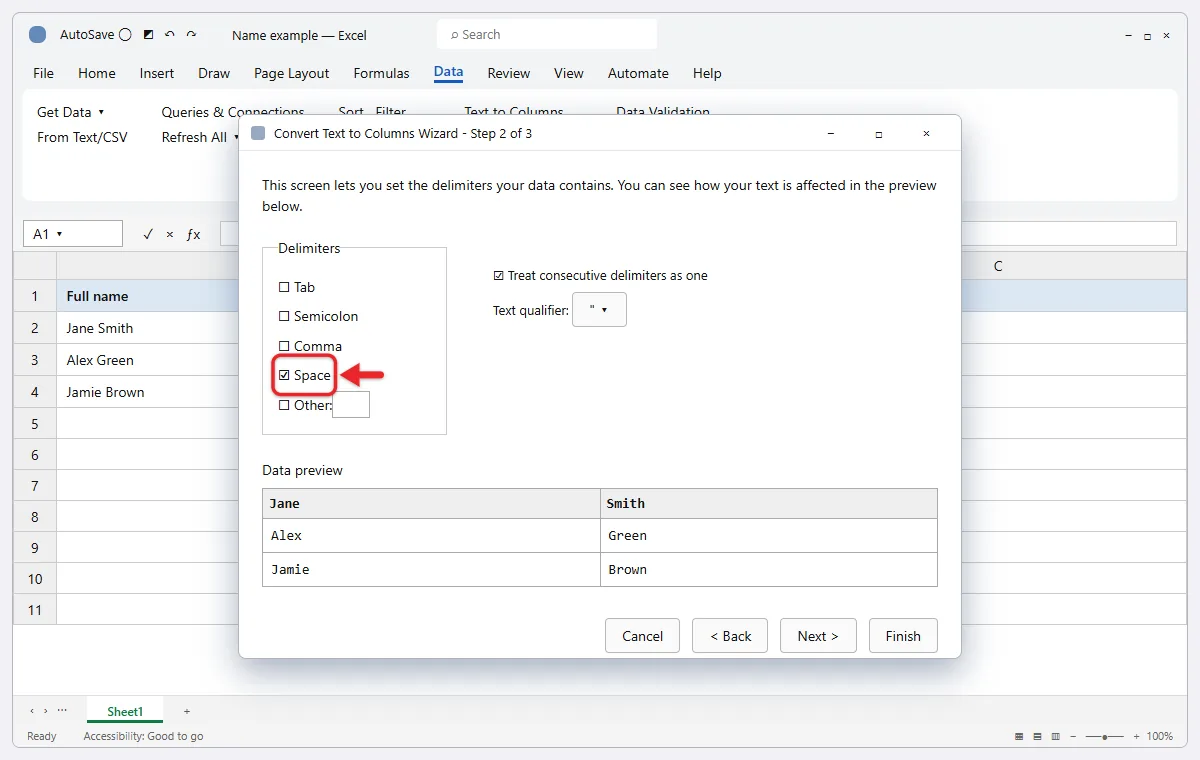Switch to Page Break Preview in status bar
Image resolution: width=1200 pixels, height=760 pixels.
pos(1055,736)
